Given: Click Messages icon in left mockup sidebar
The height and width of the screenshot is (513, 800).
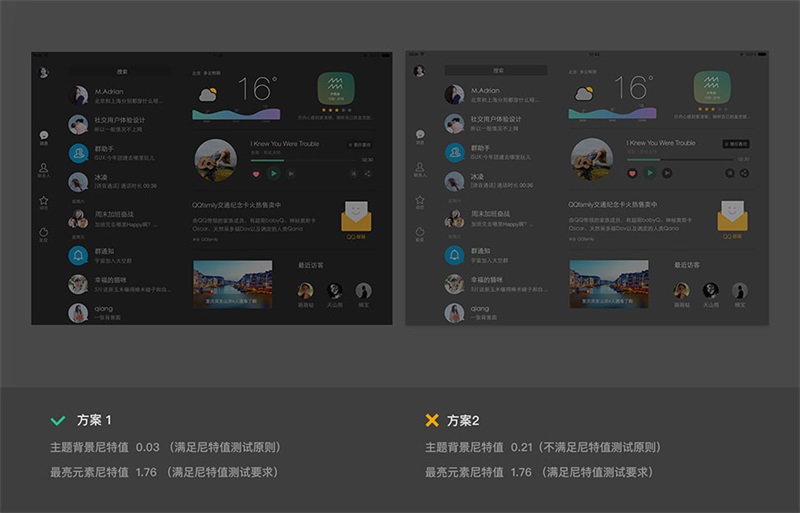Looking at the screenshot, I should pyautogui.click(x=44, y=135).
